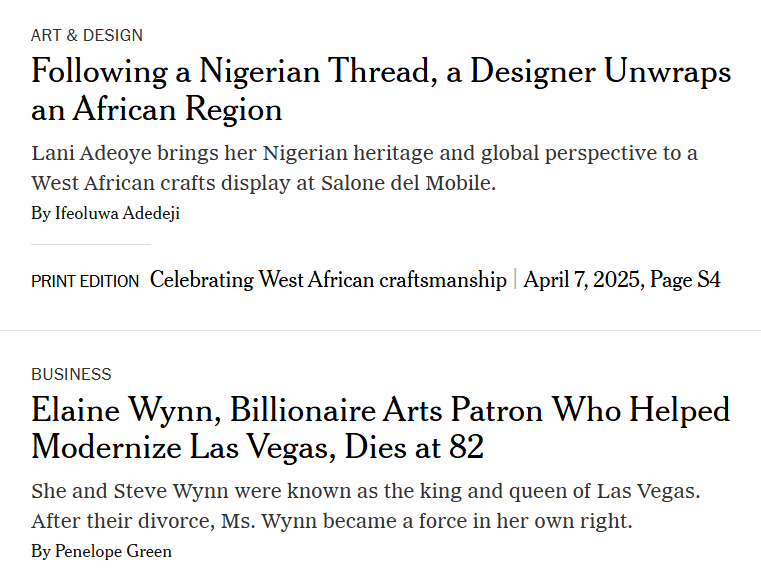
Task: Click the BUSINESS section label
Action: click(71, 375)
